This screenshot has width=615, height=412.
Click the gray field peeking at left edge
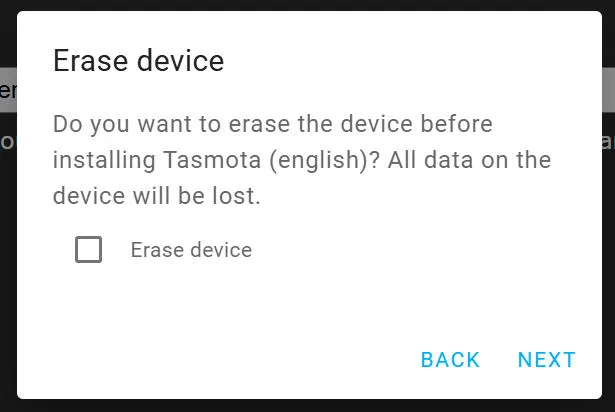click(7, 91)
